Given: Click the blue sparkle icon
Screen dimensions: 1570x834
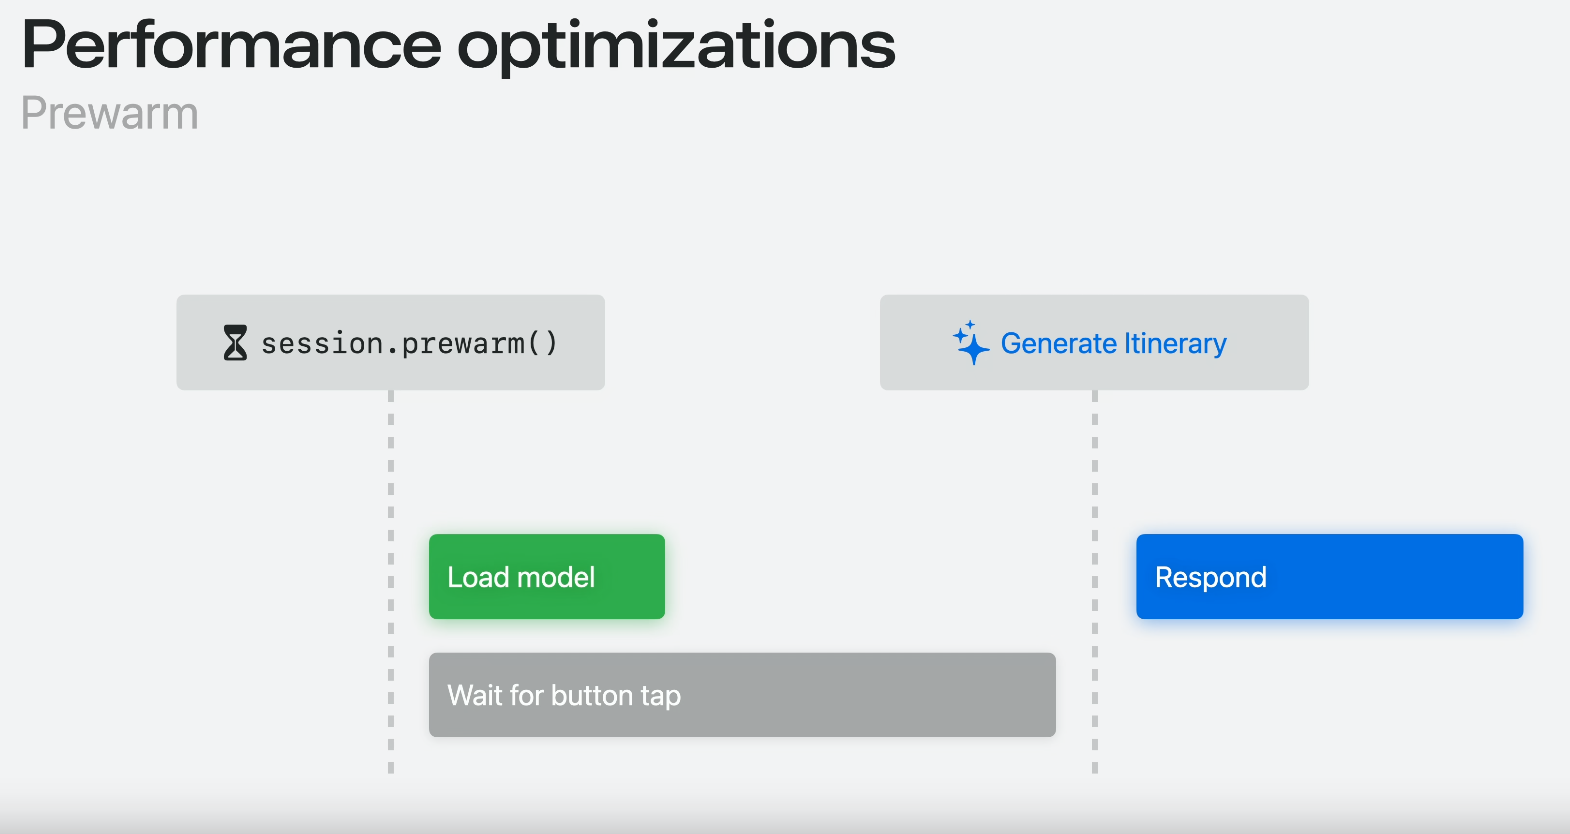Looking at the screenshot, I should tap(970, 343).
